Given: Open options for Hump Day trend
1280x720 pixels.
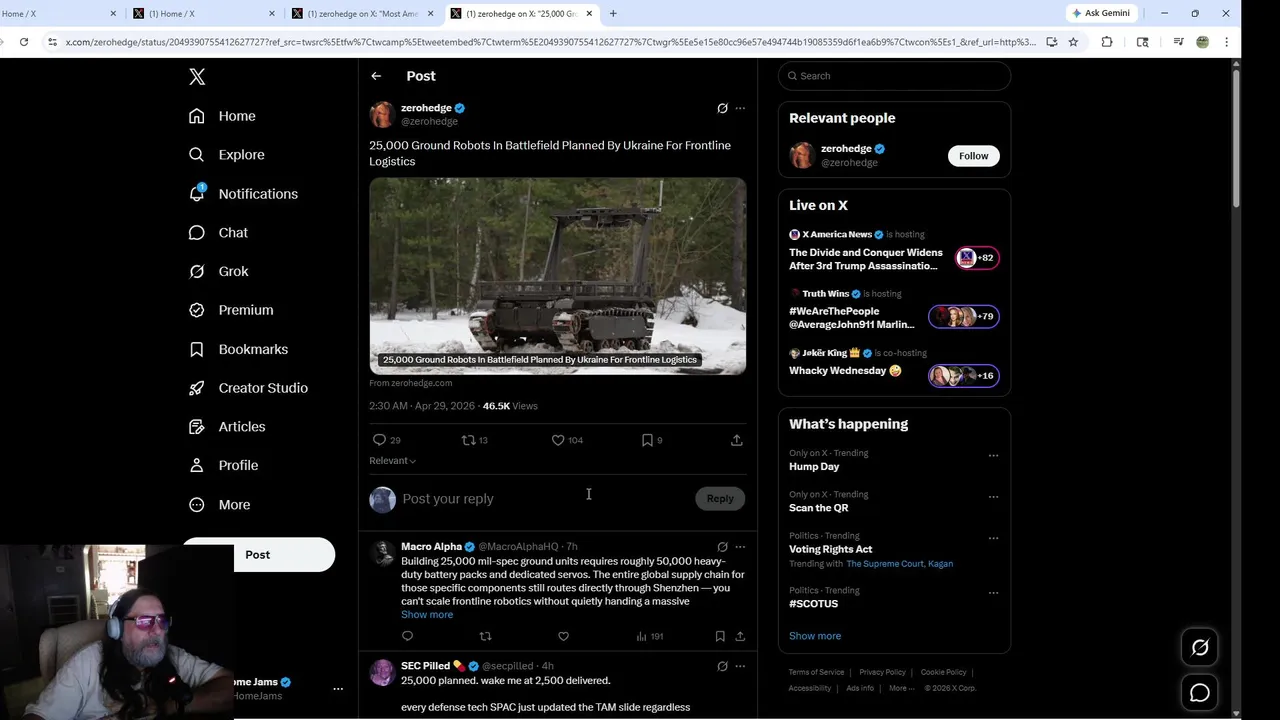Looking at the screenshot, I should point(993,455).
